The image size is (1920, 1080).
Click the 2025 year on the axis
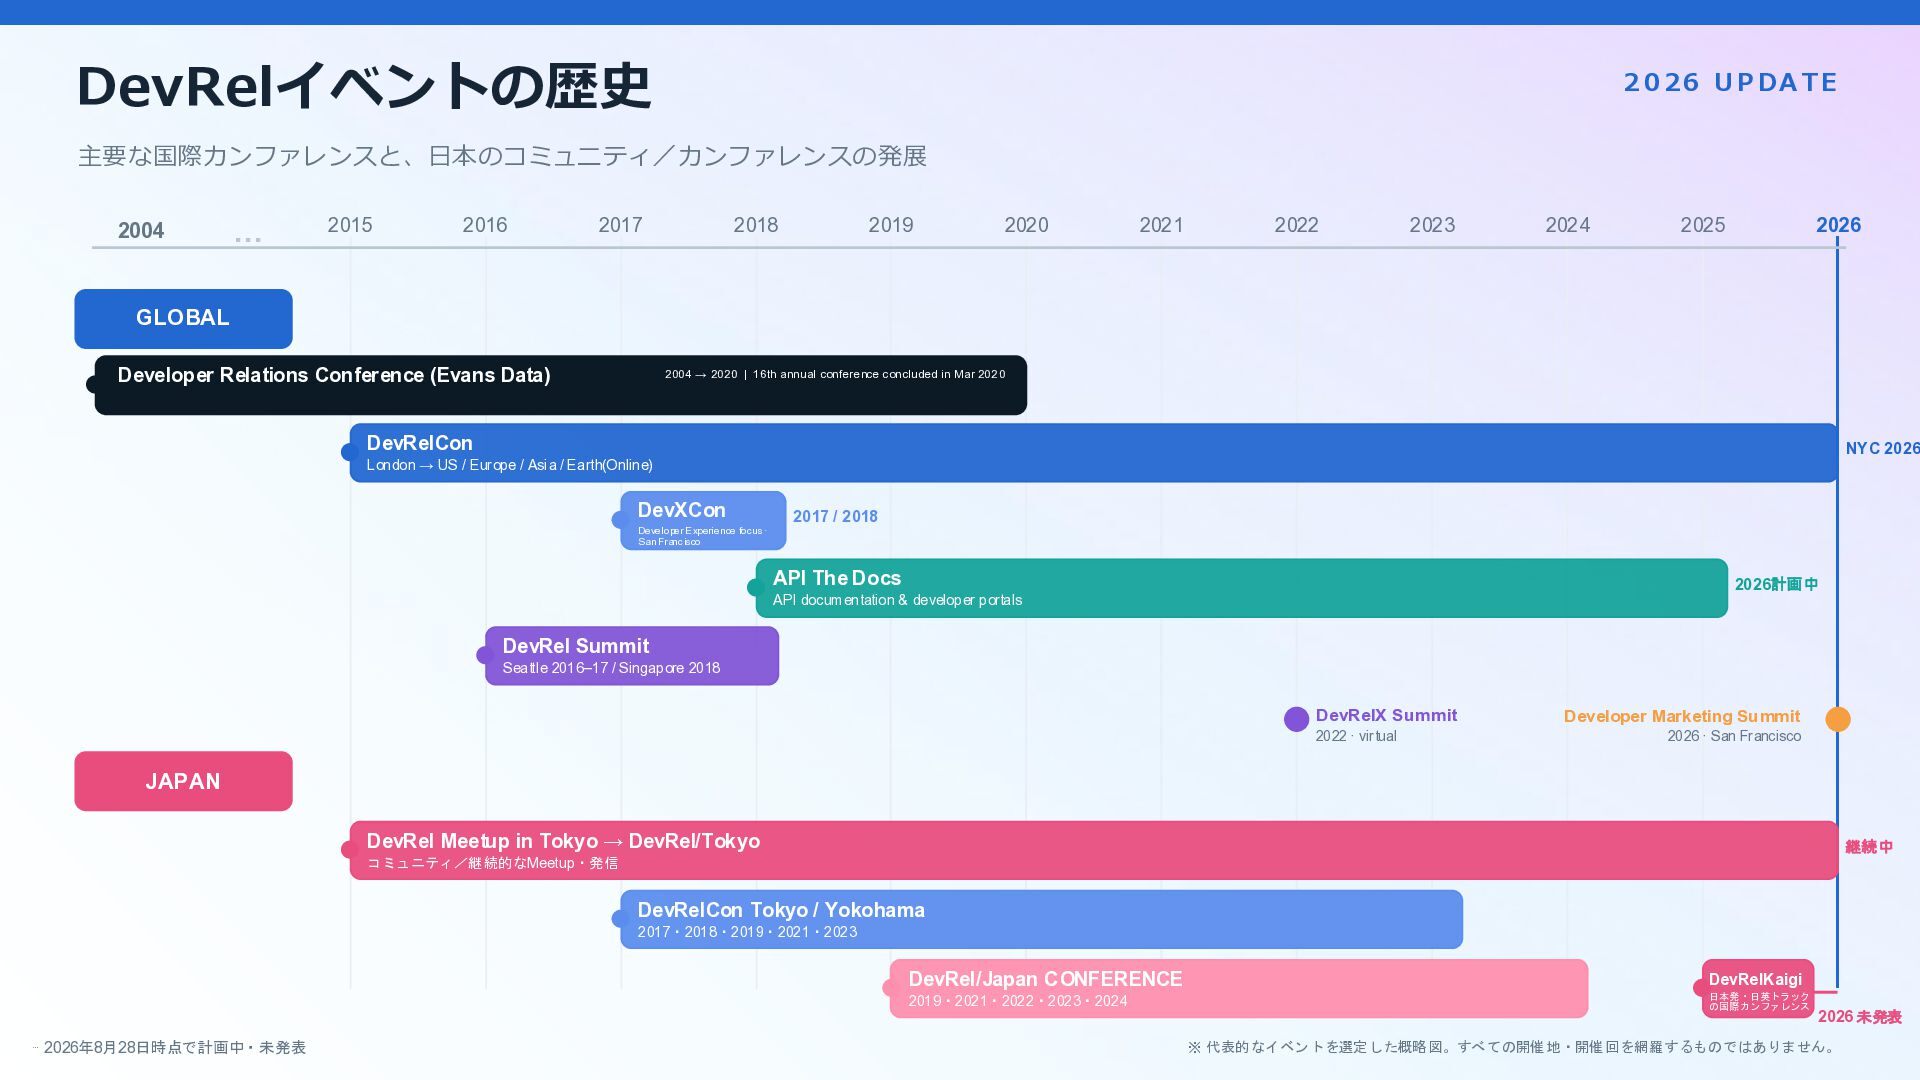(1703, 225)
